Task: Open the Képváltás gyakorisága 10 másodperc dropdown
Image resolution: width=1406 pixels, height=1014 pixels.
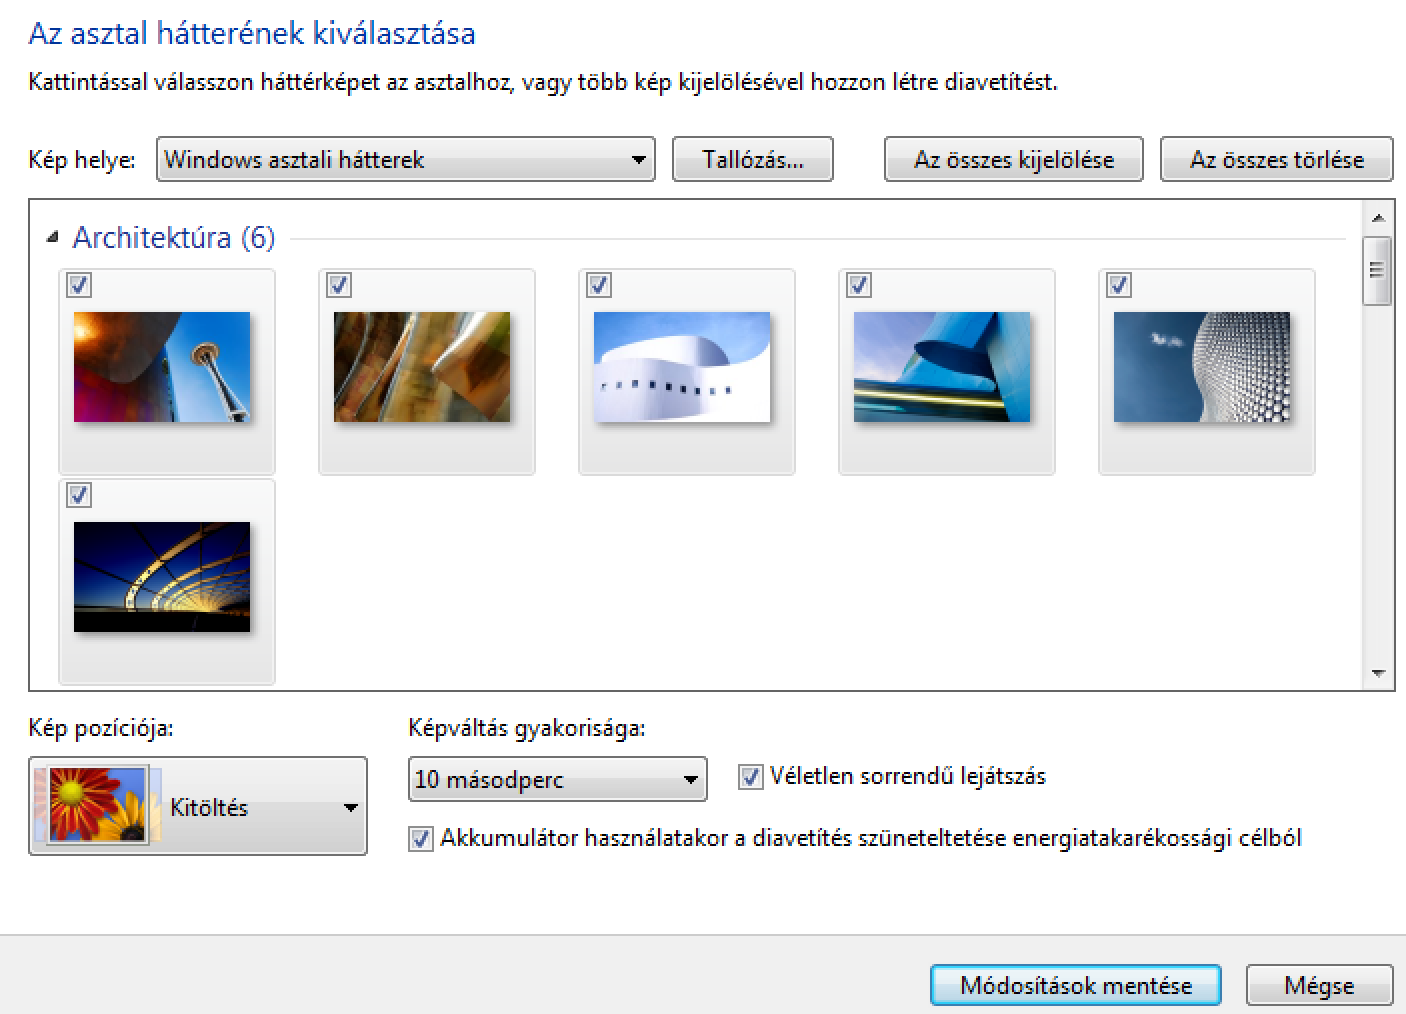Action: pos(557,779)
